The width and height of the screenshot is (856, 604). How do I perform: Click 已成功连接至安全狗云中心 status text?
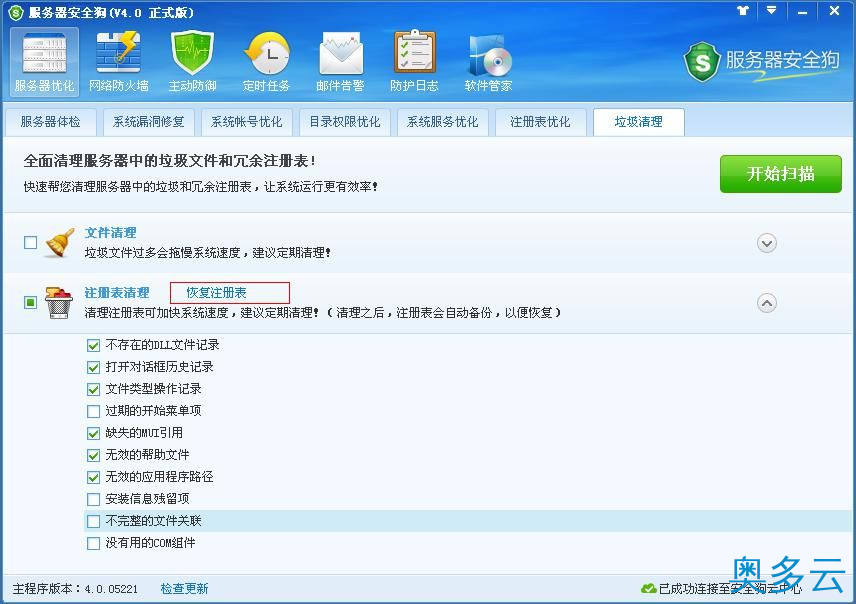click(730, 589)
